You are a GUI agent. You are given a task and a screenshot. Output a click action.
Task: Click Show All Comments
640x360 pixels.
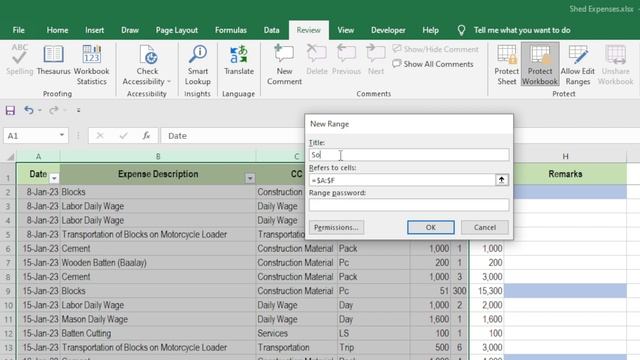pos(433,64)
